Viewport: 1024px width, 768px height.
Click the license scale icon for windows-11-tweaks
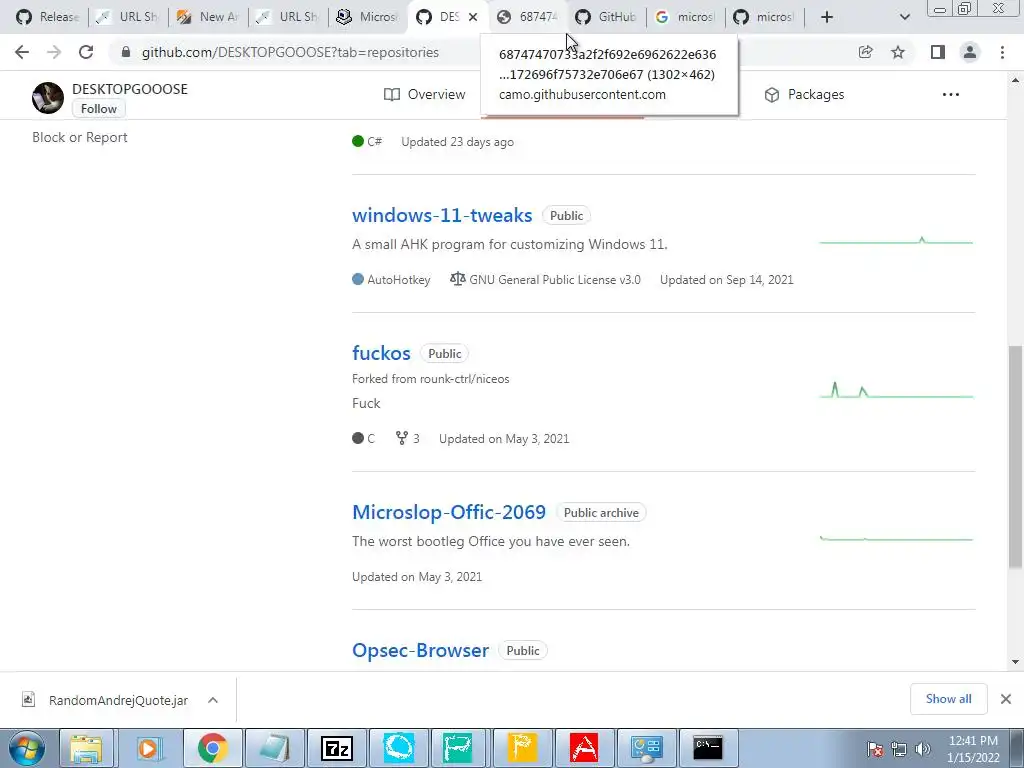(x=457, y=279)
